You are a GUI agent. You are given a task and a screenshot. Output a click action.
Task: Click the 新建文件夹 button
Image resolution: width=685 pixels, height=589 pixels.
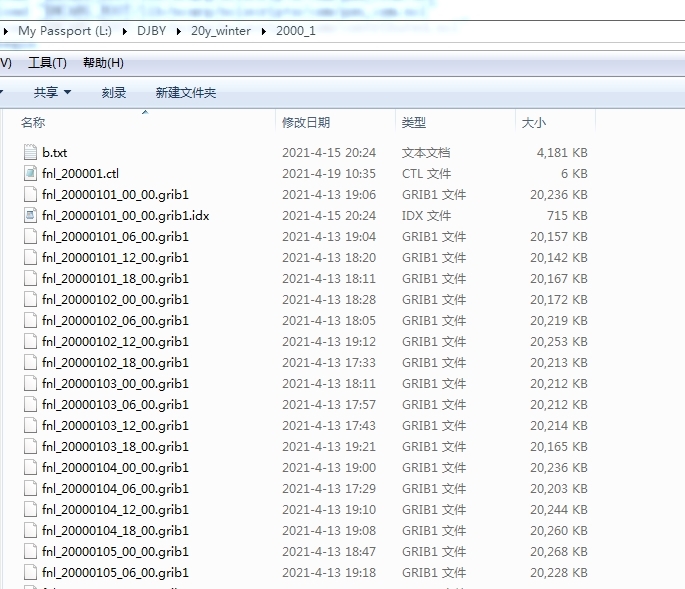(185, 92)
